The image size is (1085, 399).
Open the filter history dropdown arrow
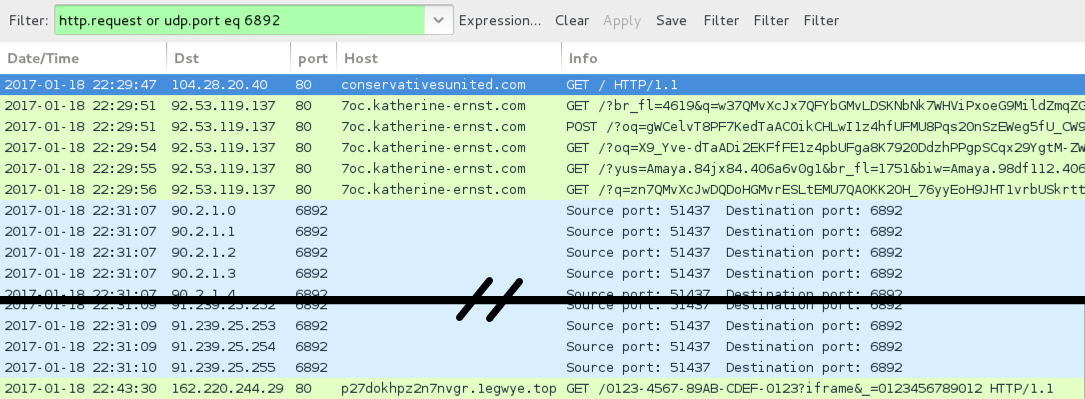point(439,20)
